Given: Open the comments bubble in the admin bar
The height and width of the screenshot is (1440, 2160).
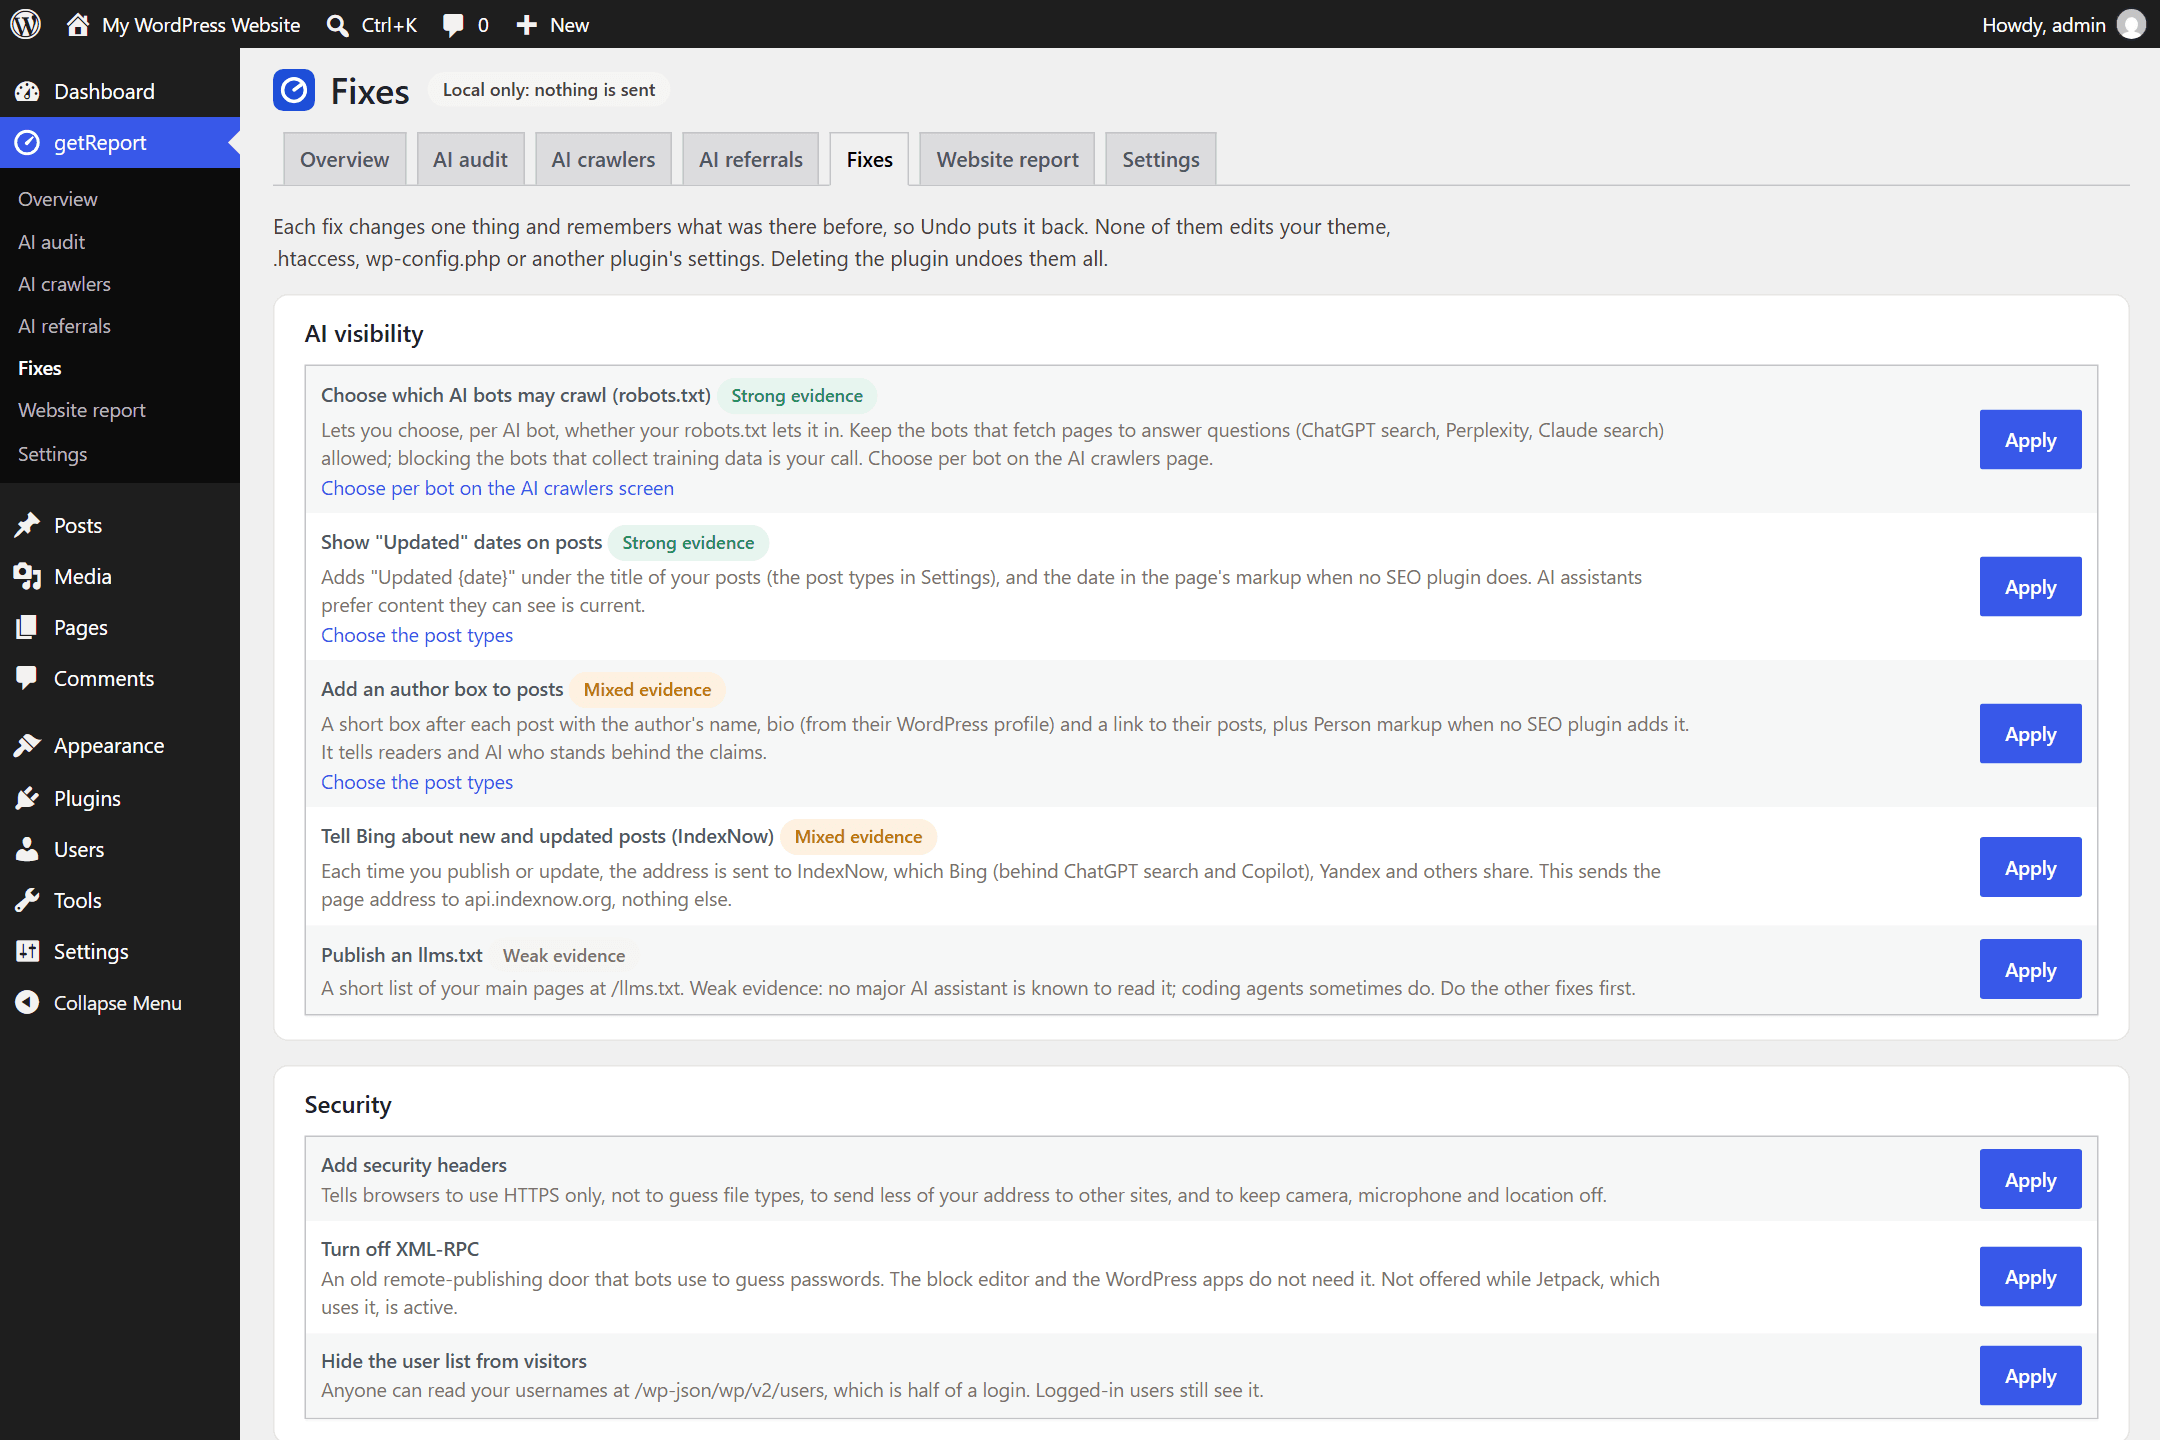Looking at the screenshot, I should tap(453, 25).
